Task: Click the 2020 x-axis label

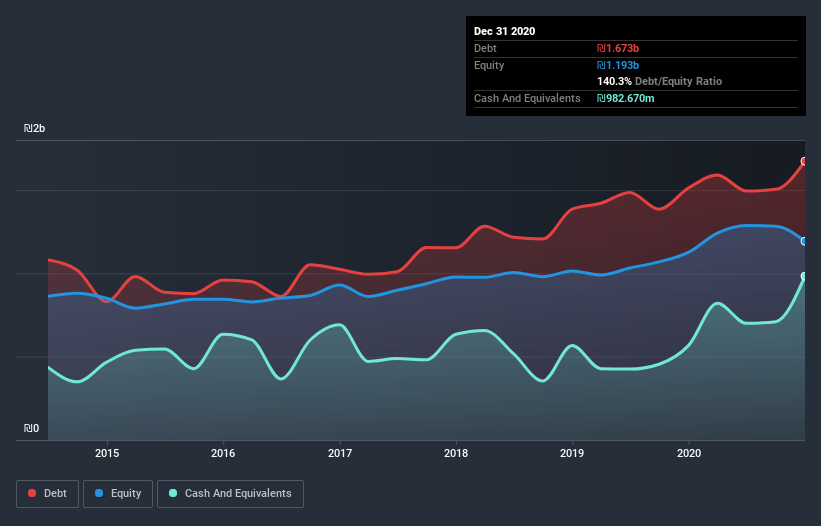Action: [x=689, y=453]
